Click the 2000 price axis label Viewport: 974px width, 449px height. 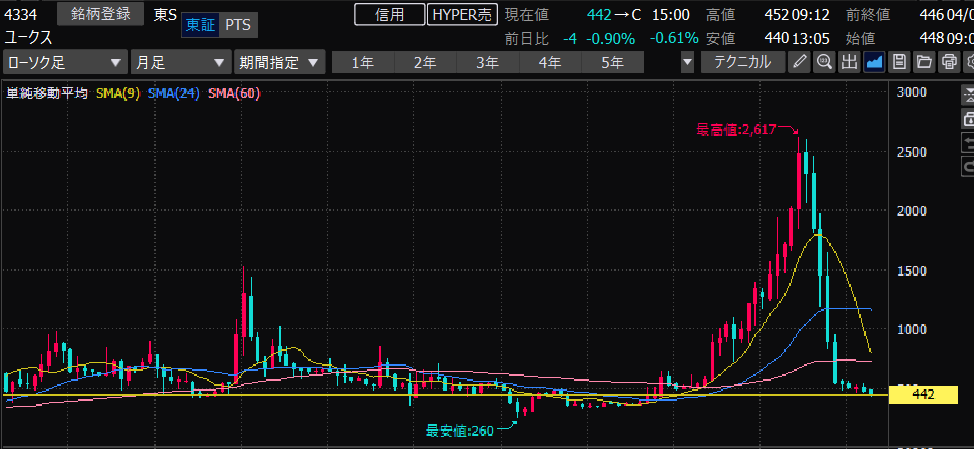click(x=912, y=211)
